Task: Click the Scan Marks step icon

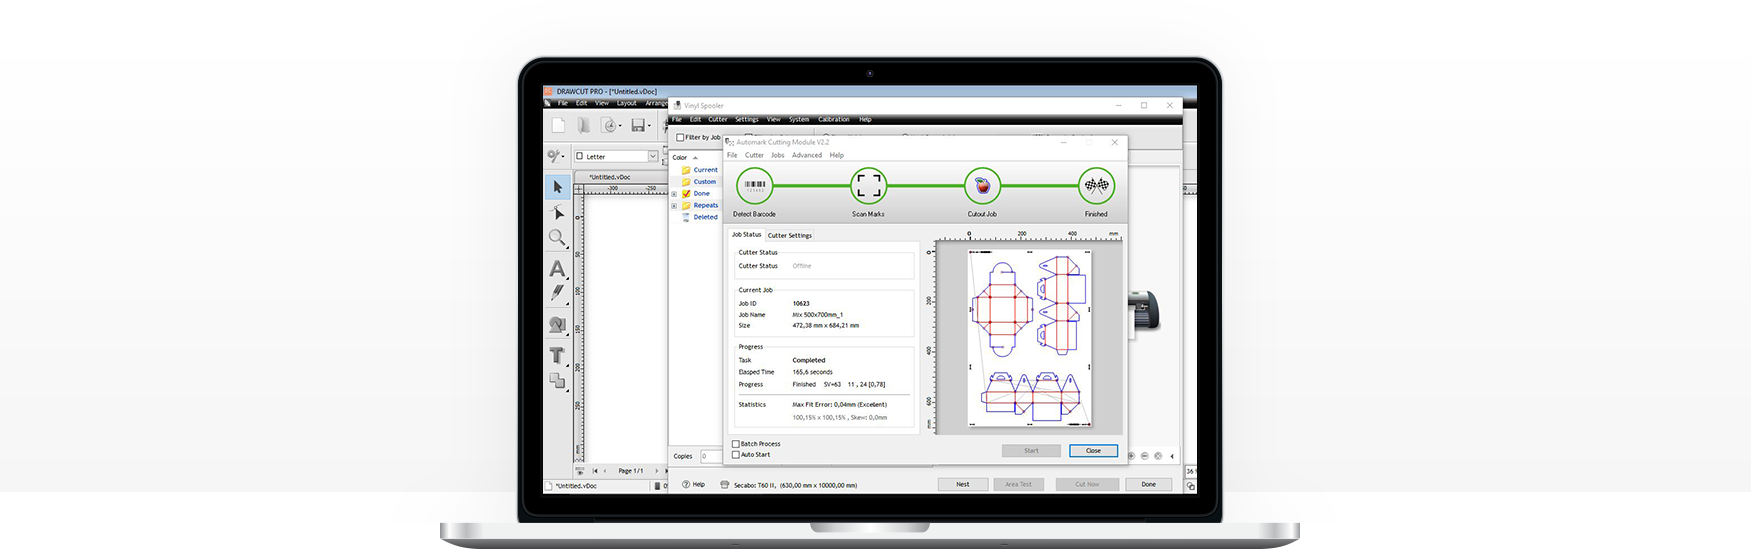Action: [x=868, y=186]
